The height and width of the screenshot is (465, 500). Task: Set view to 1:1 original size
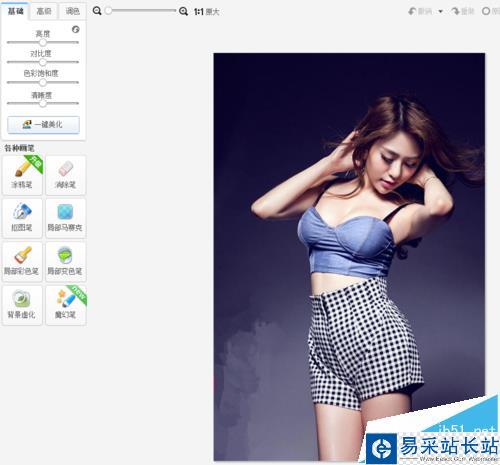(206, 12)
